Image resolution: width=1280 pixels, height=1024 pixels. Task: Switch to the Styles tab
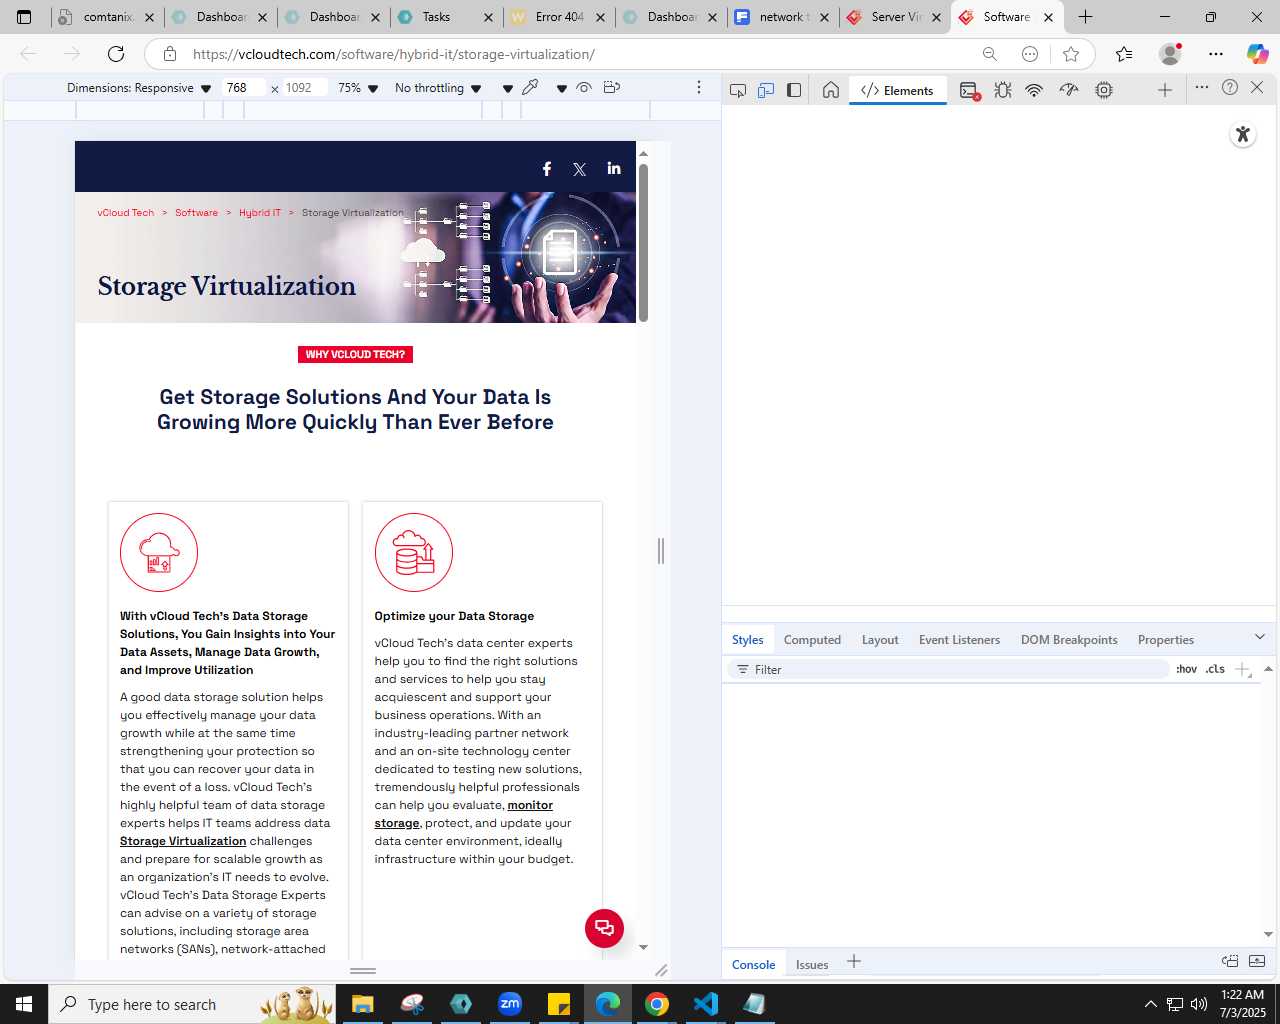tap(747, 640)
